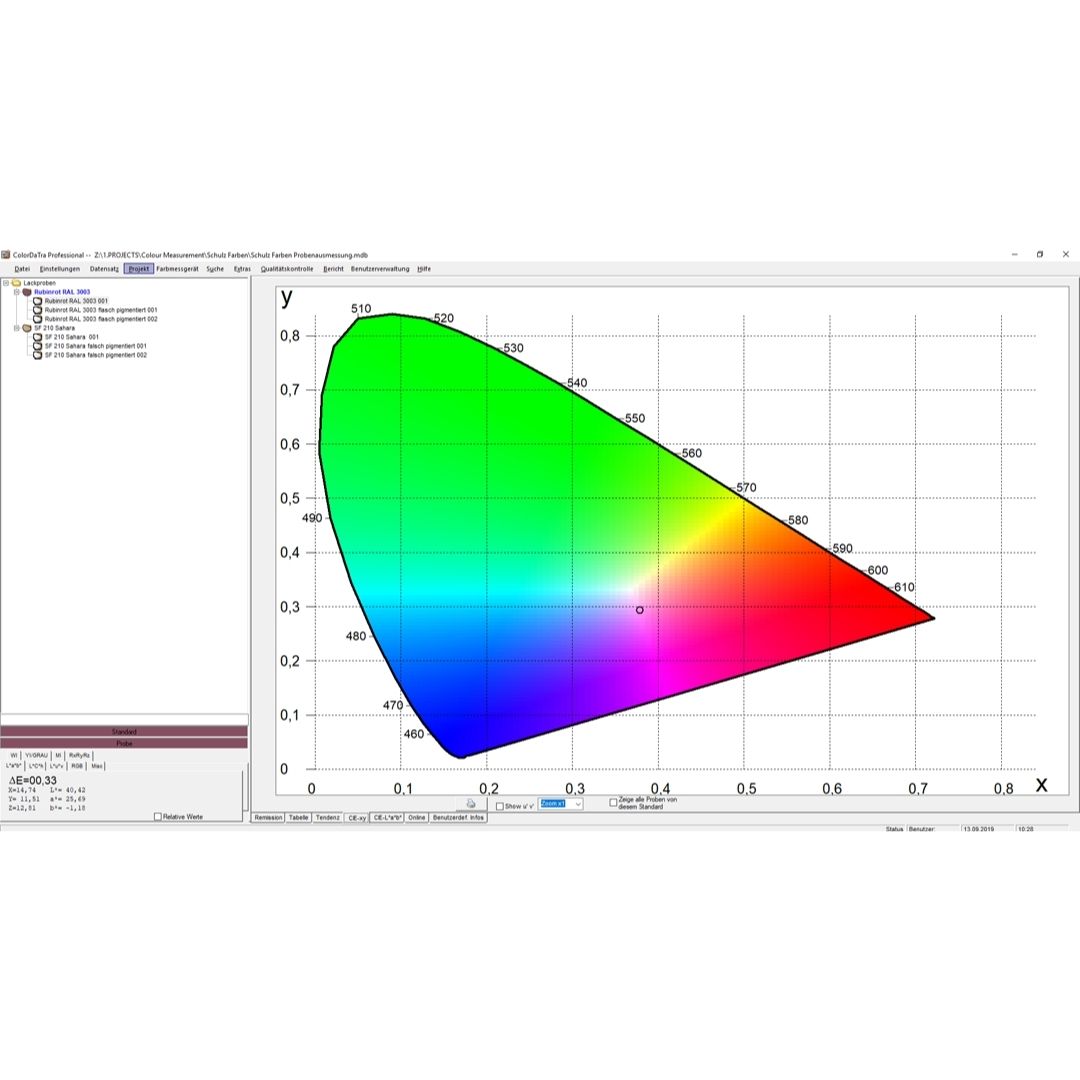Switch to the CIE-L*a*b* tab

[387, 818]
